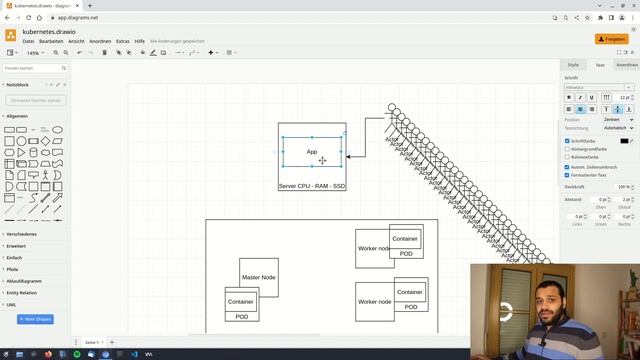Click the bold text formatting icon
The height and width of the screenshot is (360, 640).
click(569, 98)
